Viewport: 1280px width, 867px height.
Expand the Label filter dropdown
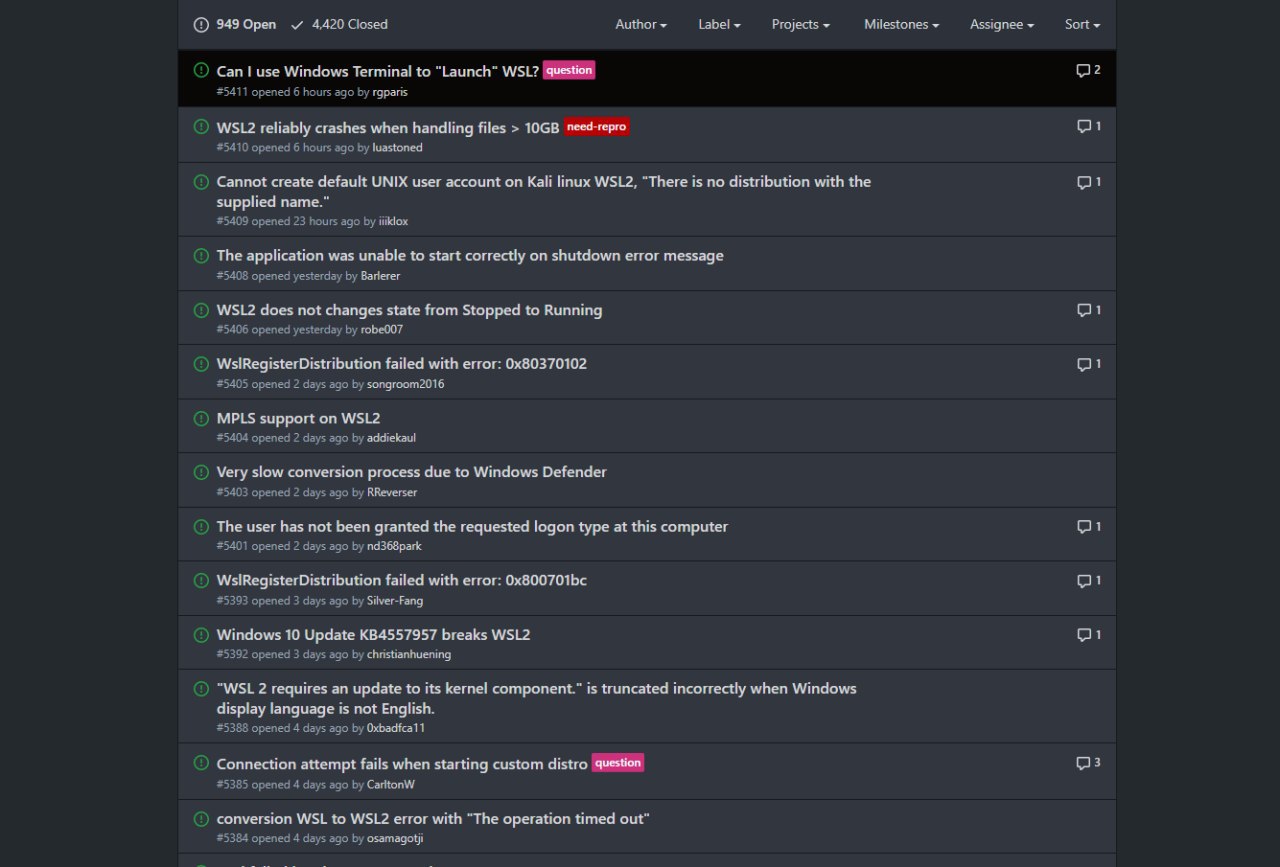719,24
